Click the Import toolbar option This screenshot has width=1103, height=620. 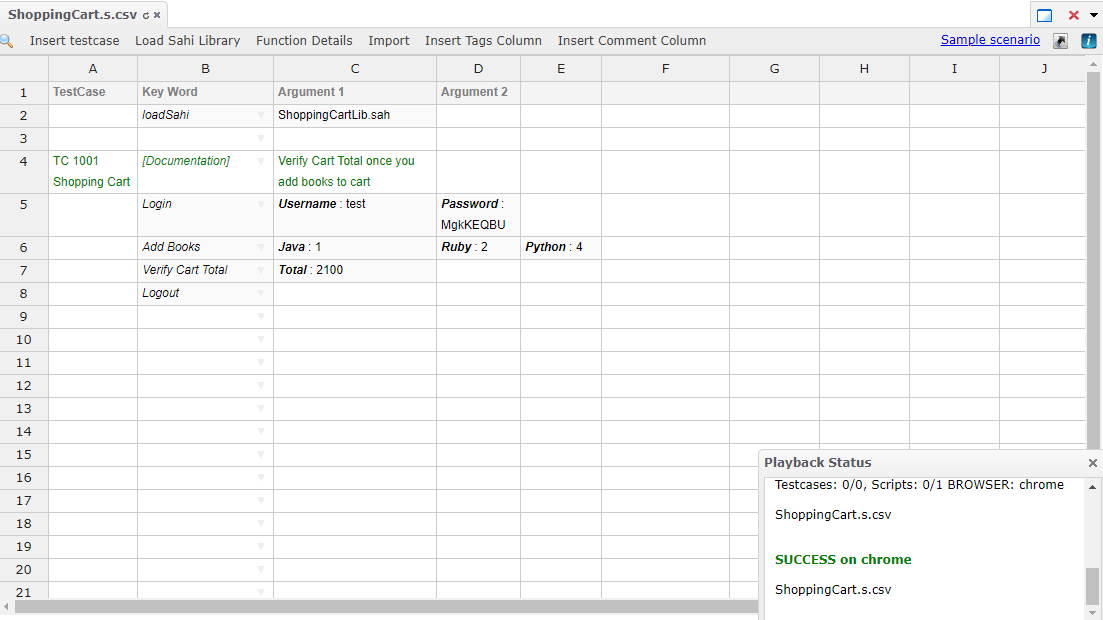(388, 41)
